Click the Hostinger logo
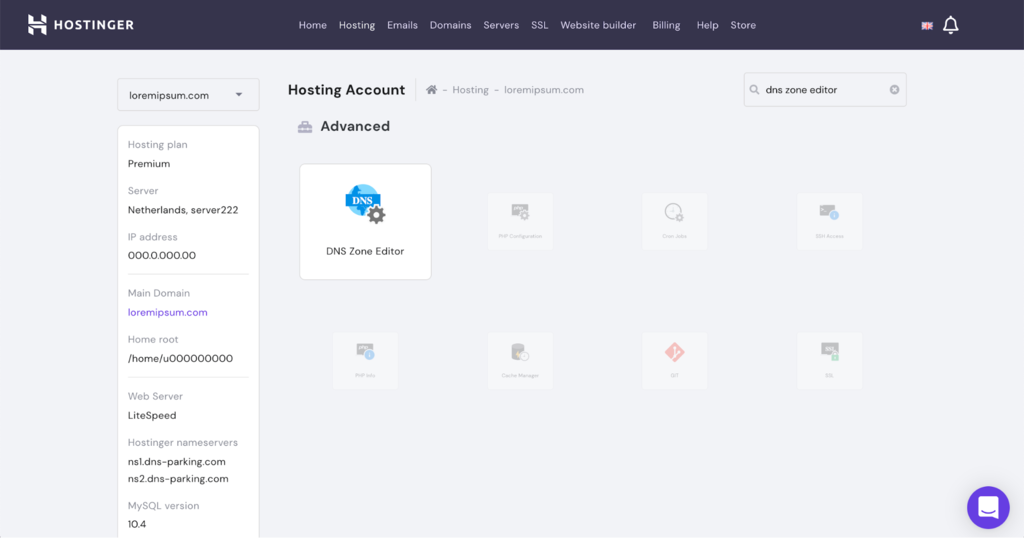This screenshot has width=1024, height=538. pos(80,25)
